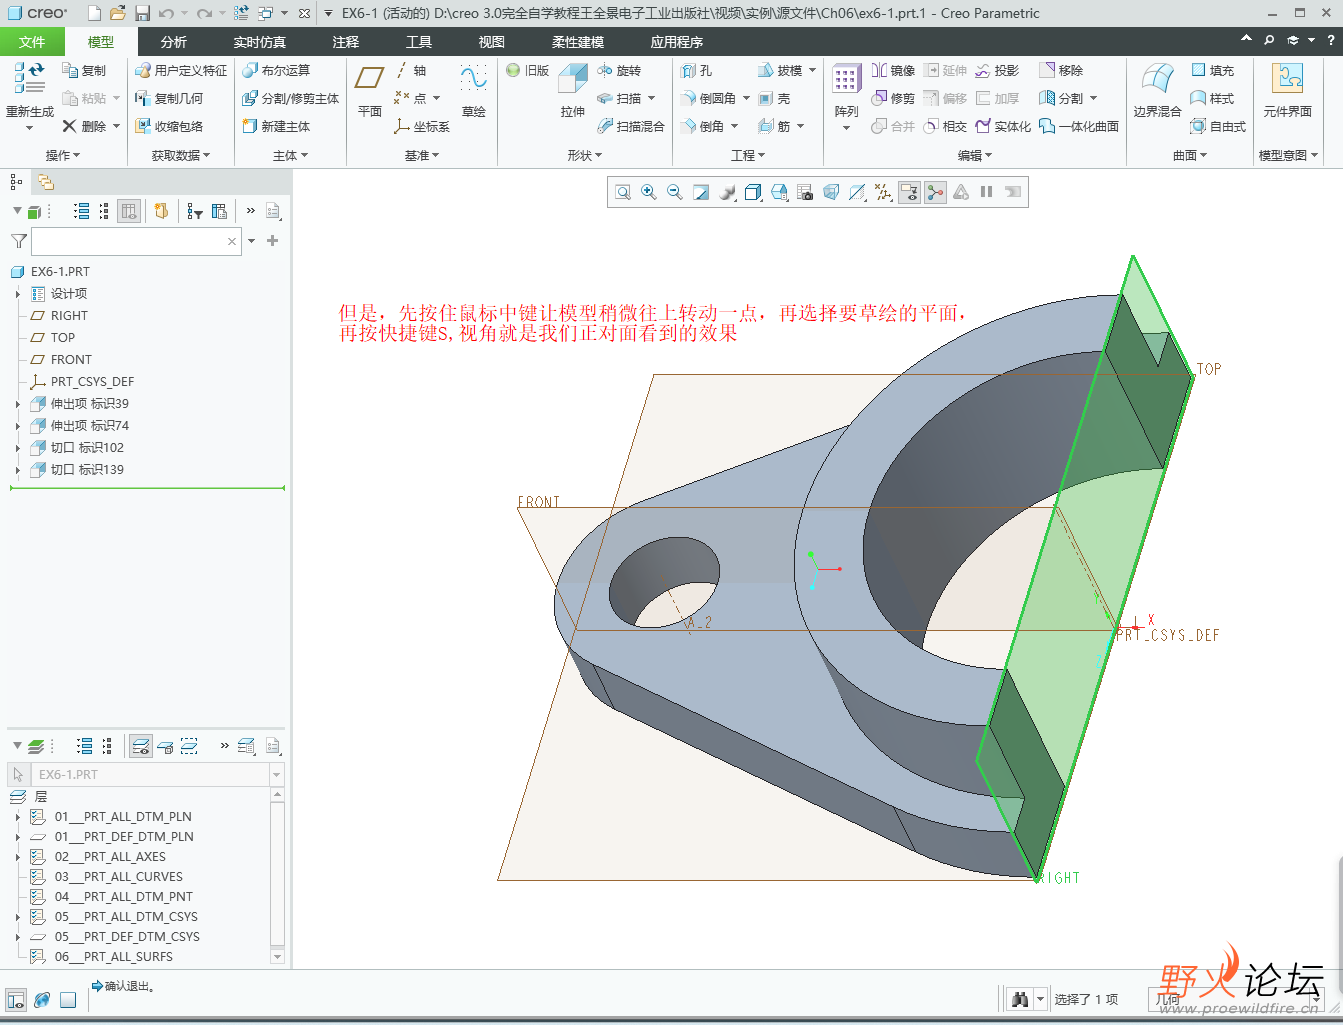
Task: Toggle spin center display icon
Action: coord(935,192)
